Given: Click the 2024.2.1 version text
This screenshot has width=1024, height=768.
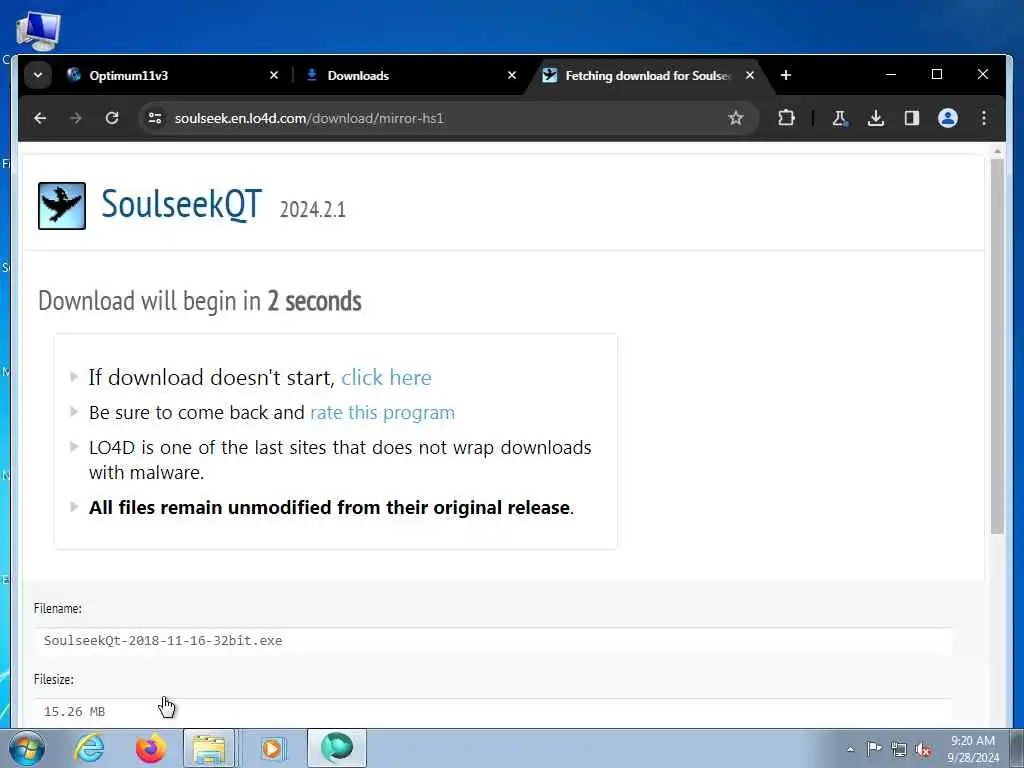Looking at the screenshot, I should pos(313,210).
